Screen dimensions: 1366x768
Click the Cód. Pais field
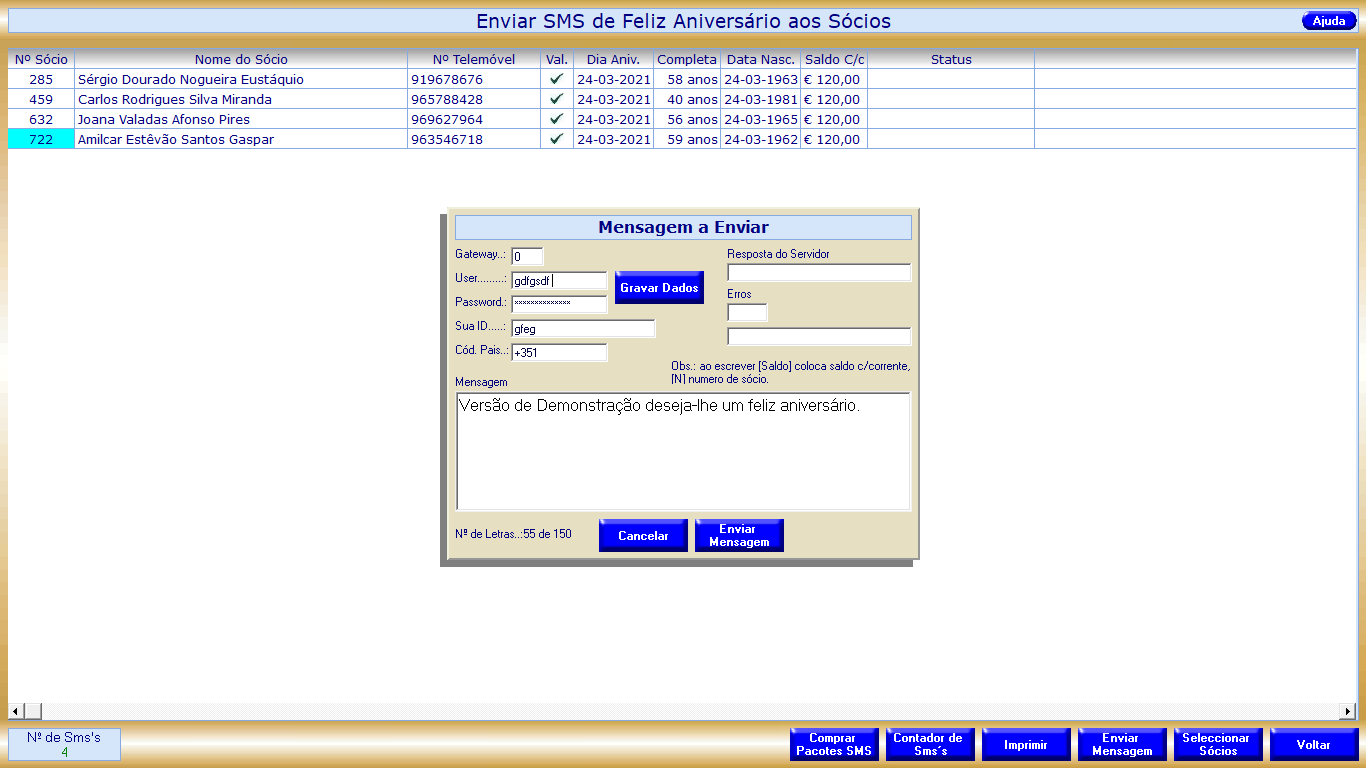tap(558, 352)
